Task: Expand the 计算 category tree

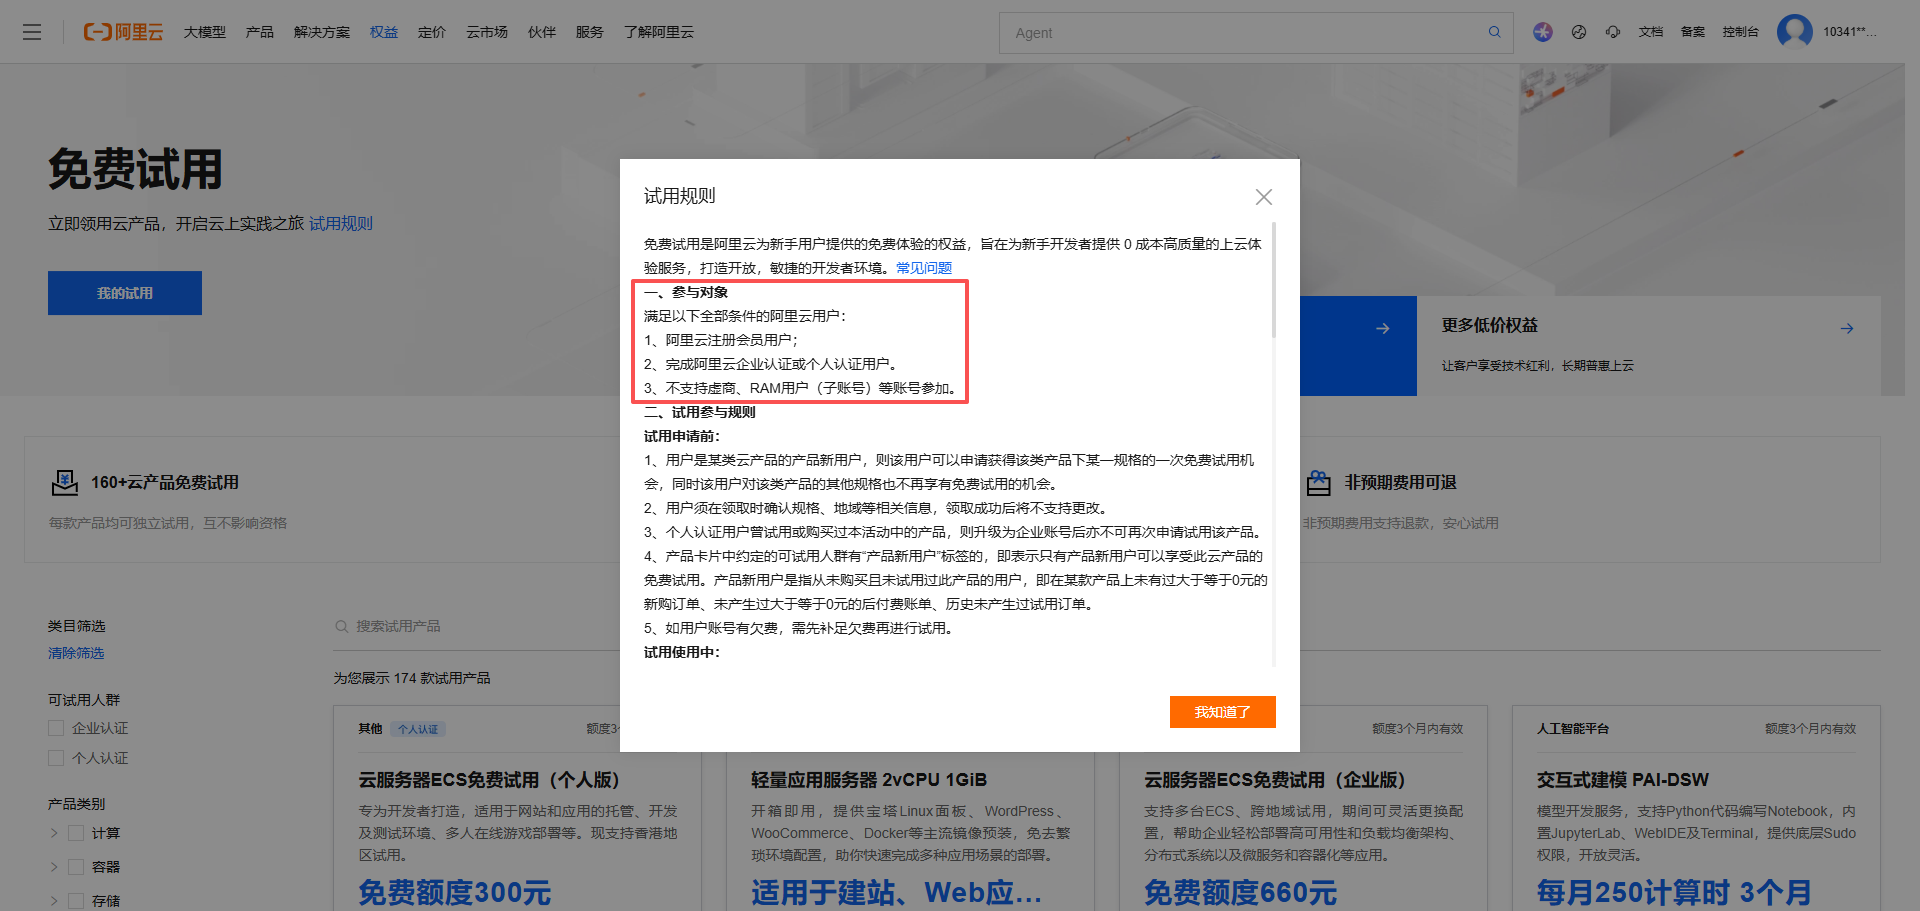Action: 54,833
